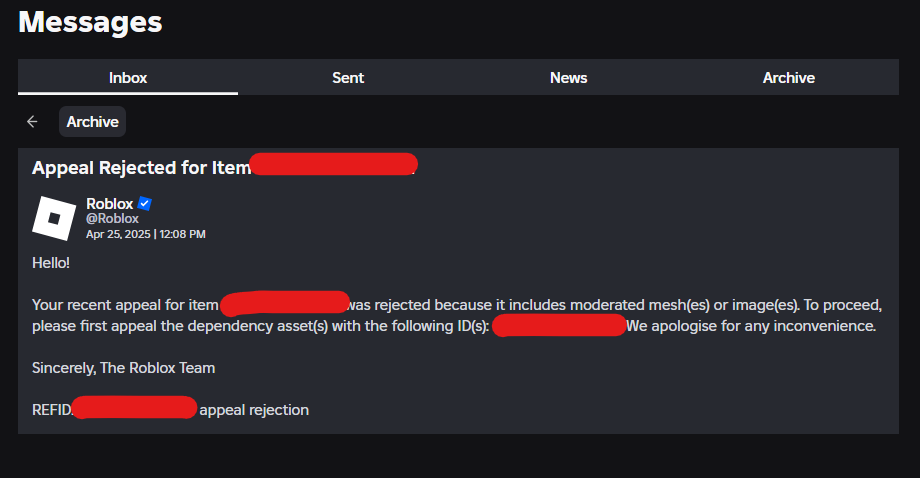The height and width of the screenshot is (478, 920).
Task: Click the Hello! greeting line
Action: [51, 262]
